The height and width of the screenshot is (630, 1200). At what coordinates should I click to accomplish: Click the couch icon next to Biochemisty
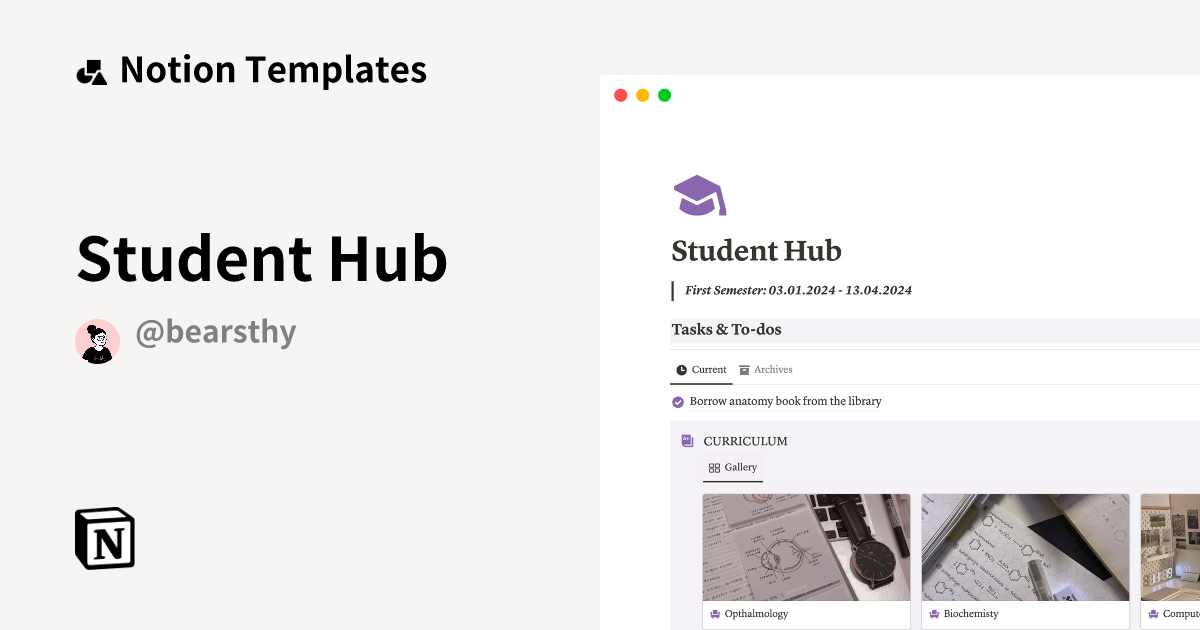(x=933, y=613)
